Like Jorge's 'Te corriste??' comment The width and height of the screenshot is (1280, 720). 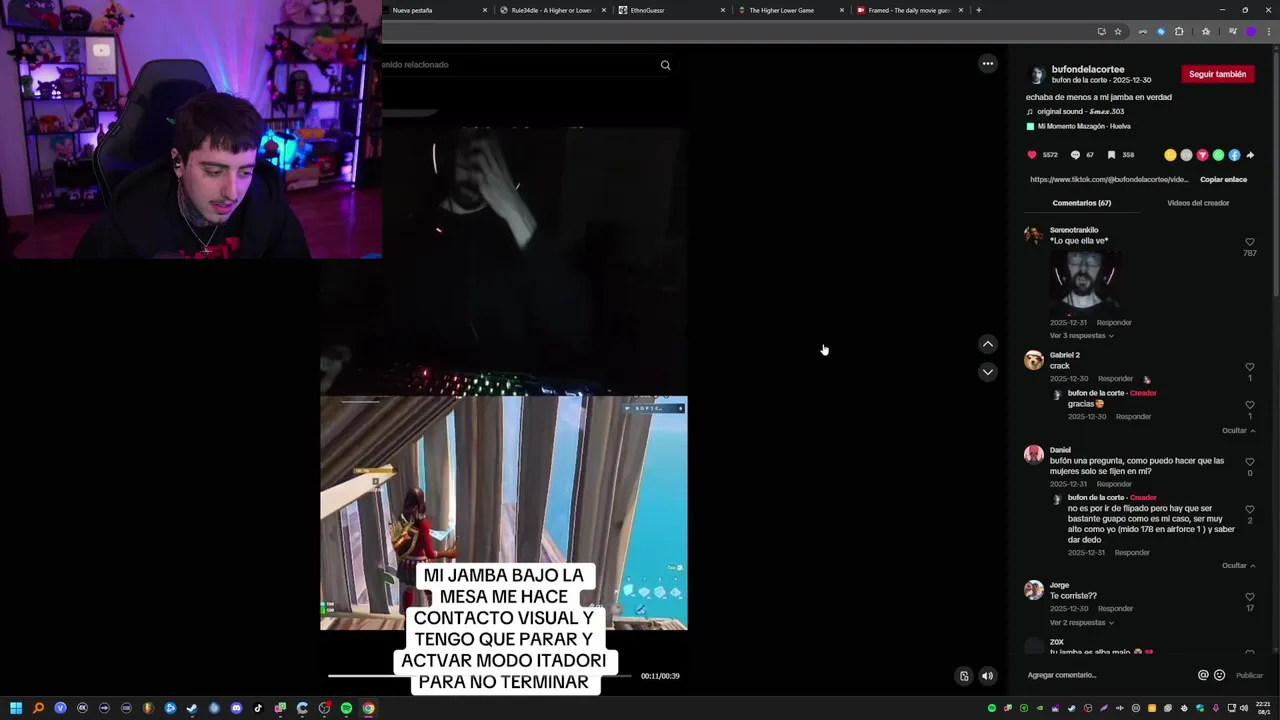click(1250, 597)
